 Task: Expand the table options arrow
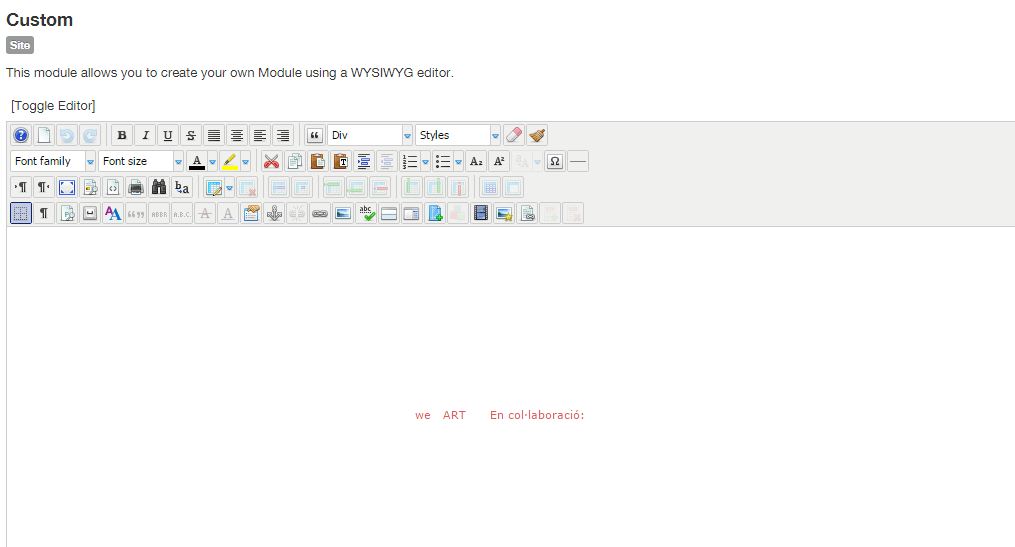tap(229, 188)
